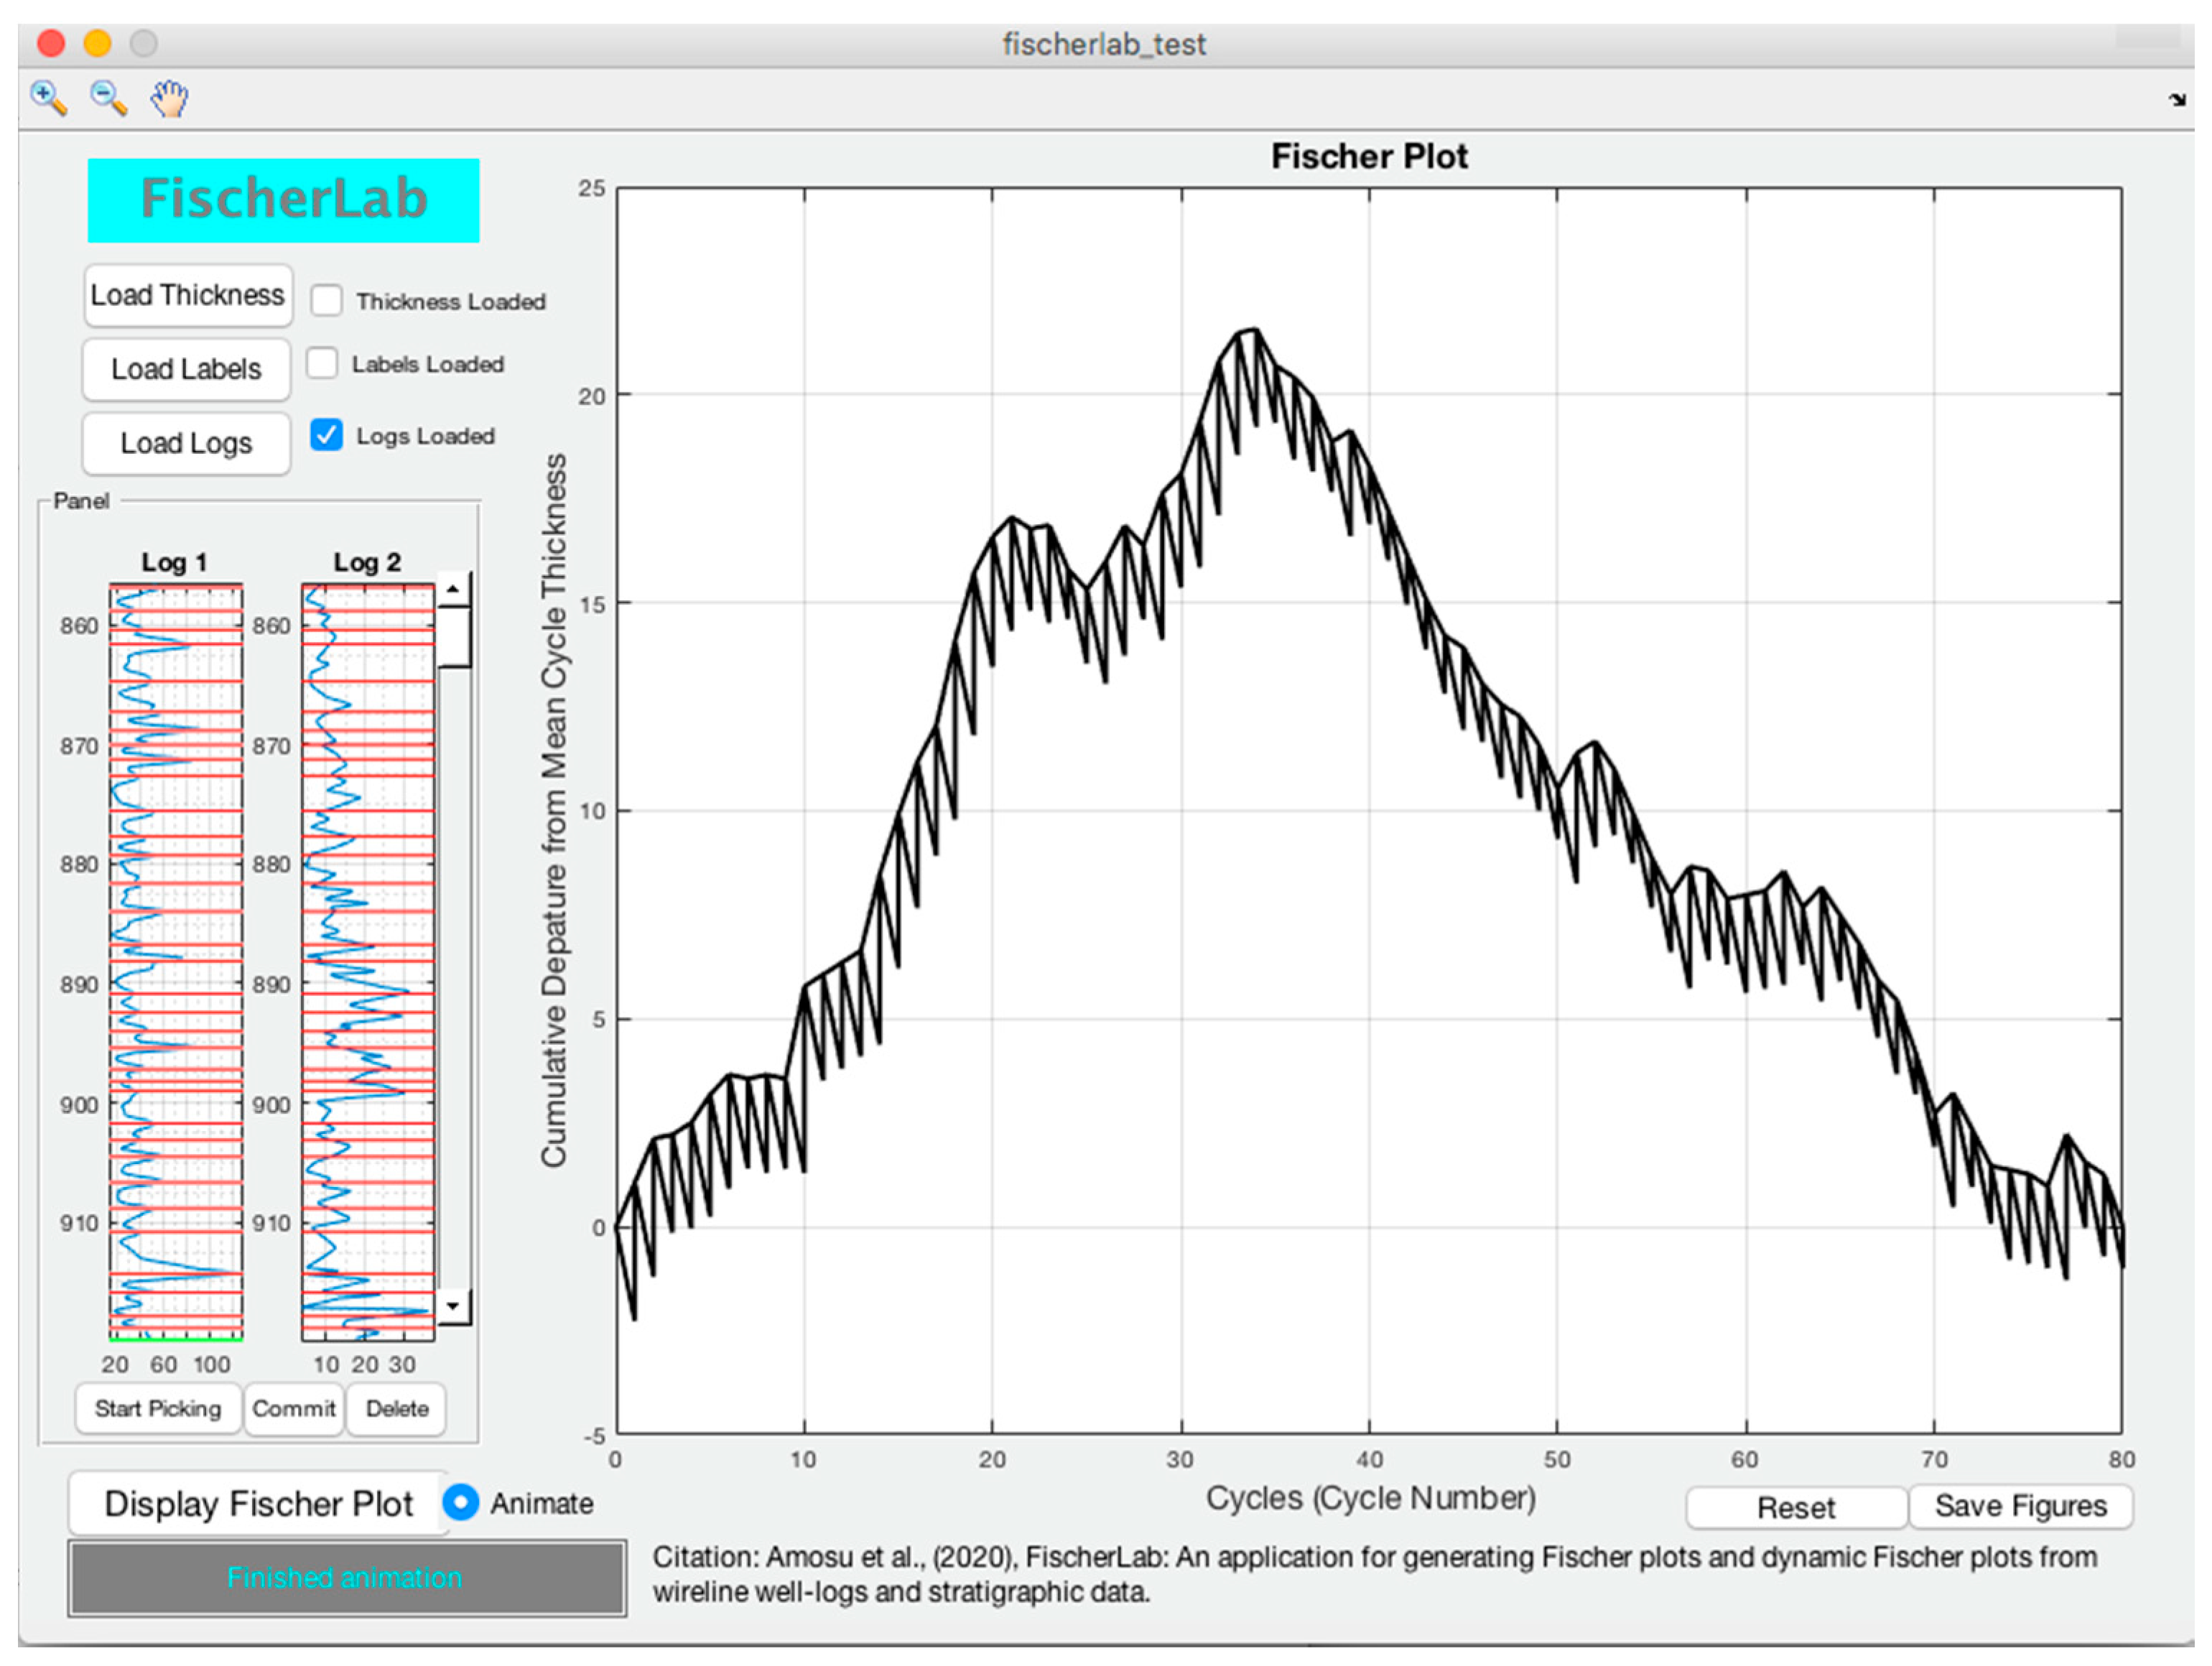Toggle the Labels Loaded checkbox
The width and height of the screenshot is (2212, 1666).
coord(322,363)
